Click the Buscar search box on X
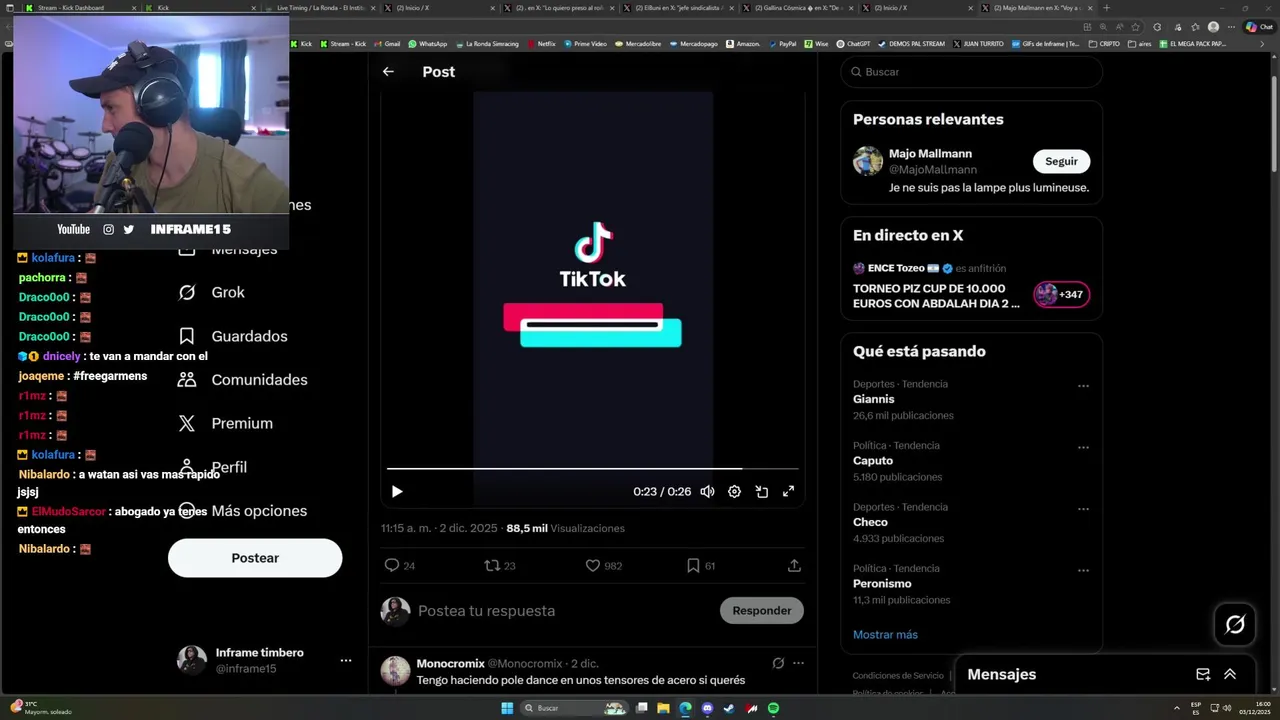The image size is (1280, 720). [x=971, y=72]
